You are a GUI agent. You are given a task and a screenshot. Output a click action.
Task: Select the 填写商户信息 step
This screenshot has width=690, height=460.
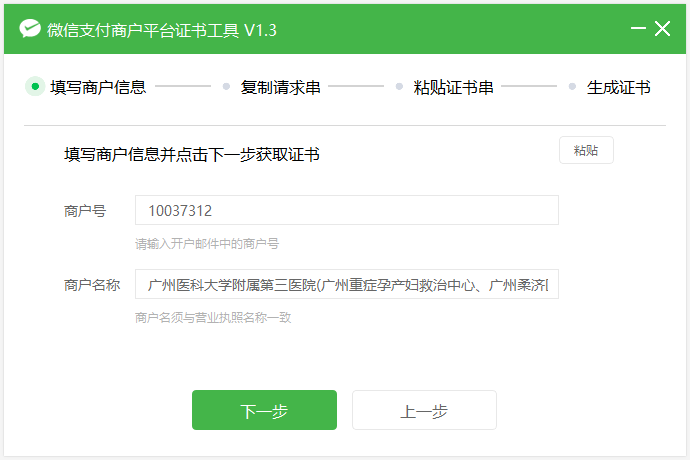coord(98,87)
